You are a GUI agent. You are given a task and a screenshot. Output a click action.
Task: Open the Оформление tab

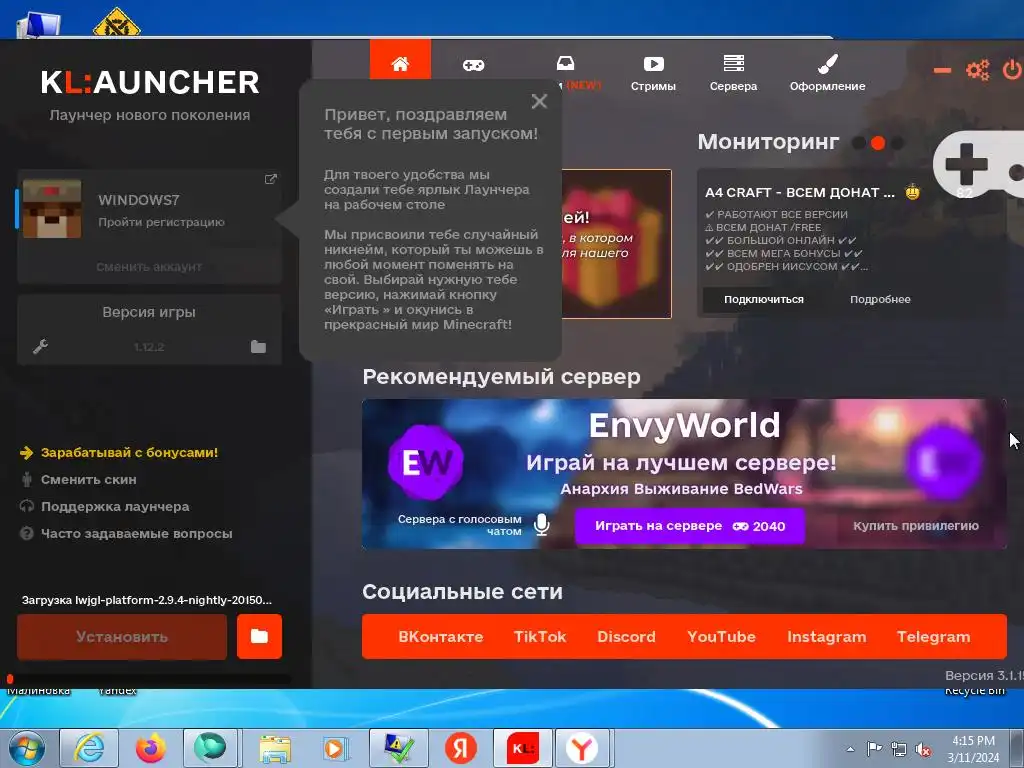(827, 73)
